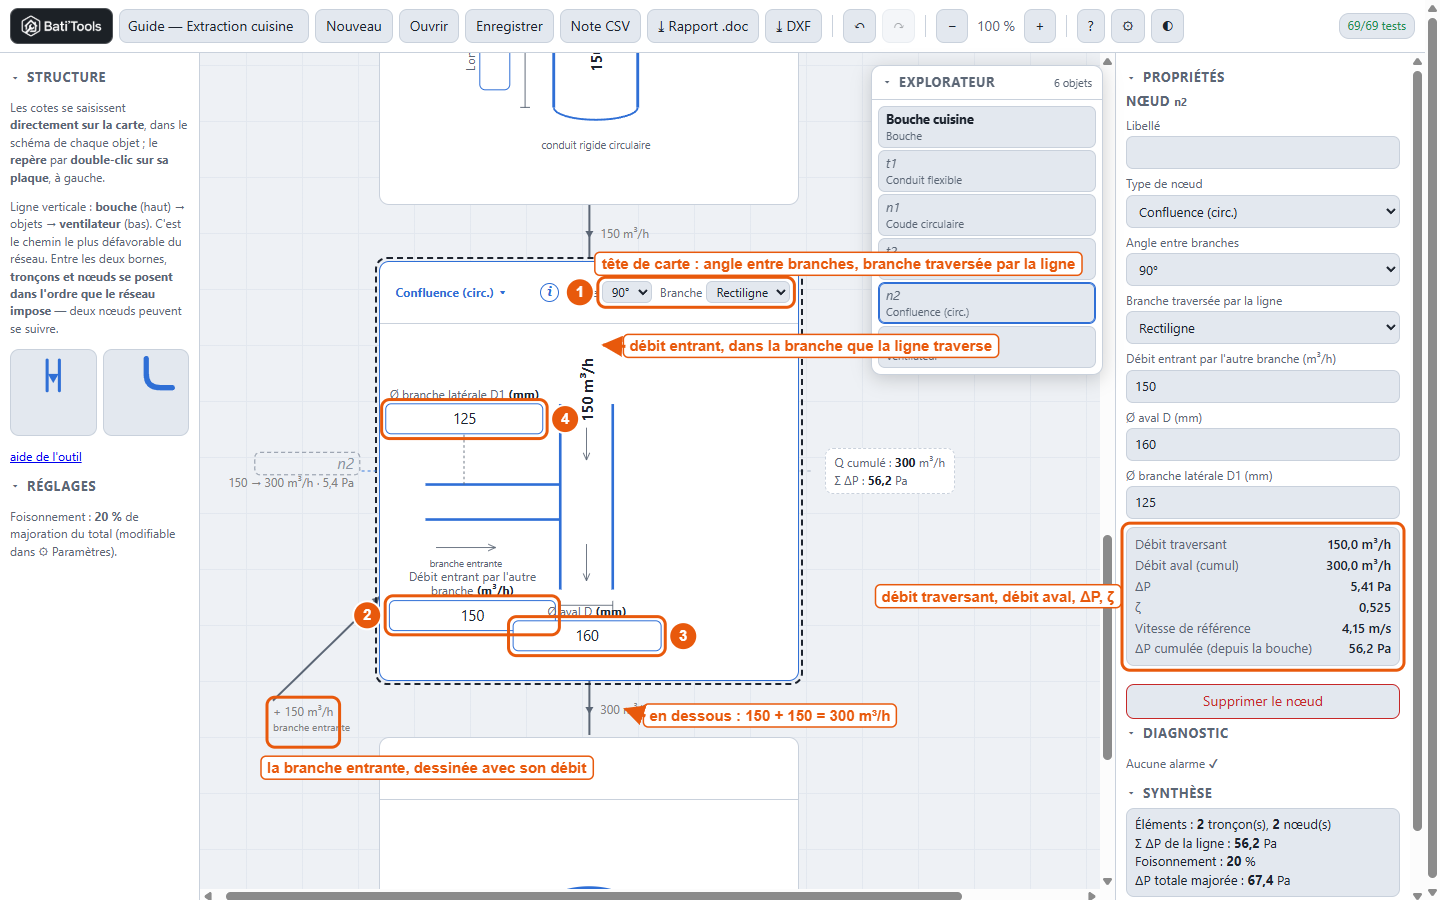The image size is (1440, 900).
Task: Add elbow node from palette
Action: (146, 392)
